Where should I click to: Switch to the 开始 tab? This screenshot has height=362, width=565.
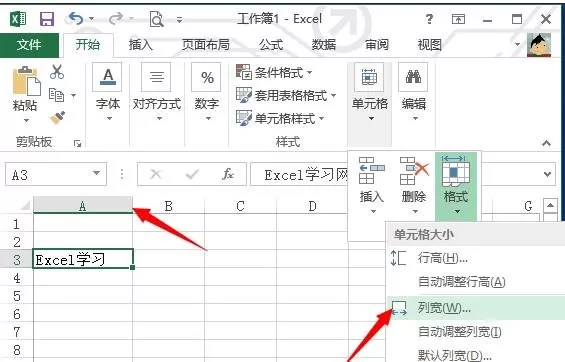[x=88, y=45]
